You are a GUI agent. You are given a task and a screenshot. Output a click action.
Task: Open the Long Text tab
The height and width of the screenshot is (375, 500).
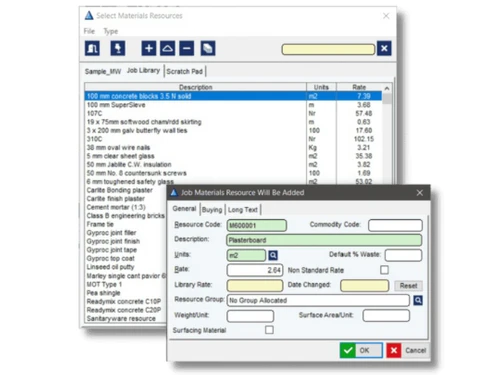(x=243, y=210)
